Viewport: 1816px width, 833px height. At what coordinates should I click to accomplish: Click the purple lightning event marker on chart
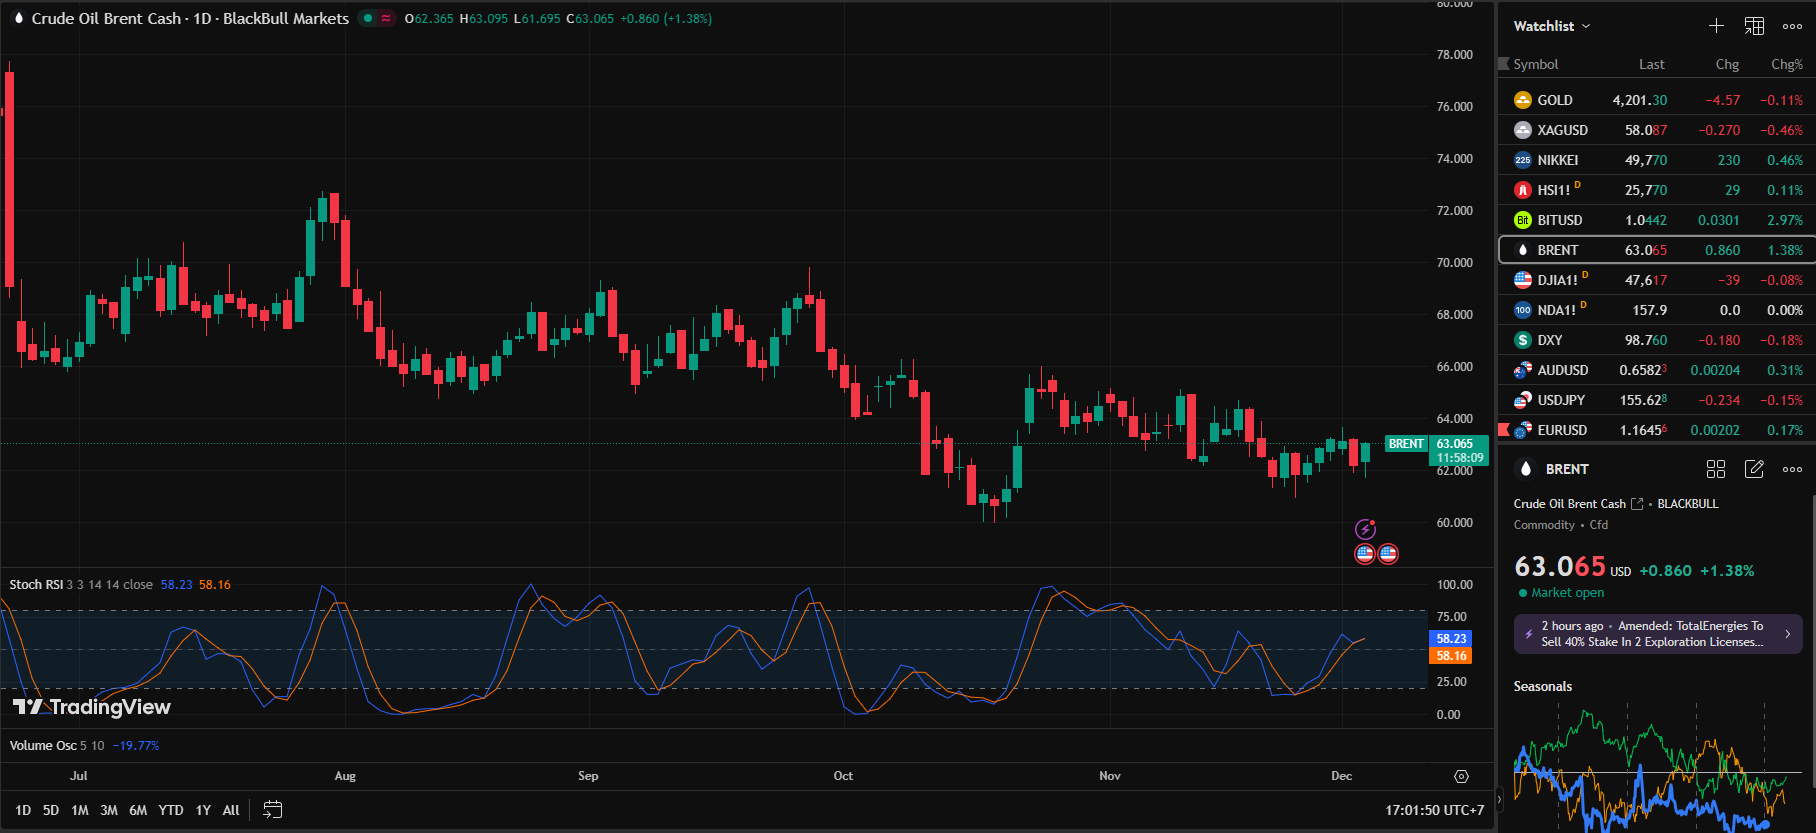pos(1365,529)
